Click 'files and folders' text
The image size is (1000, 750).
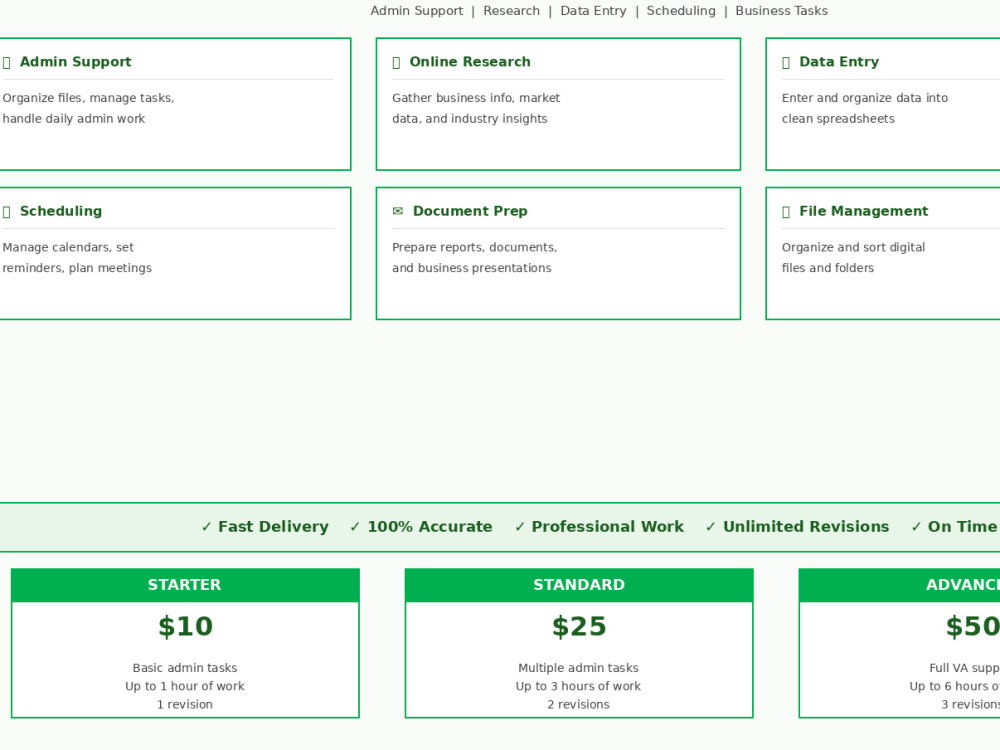click(x=828, y=268)
